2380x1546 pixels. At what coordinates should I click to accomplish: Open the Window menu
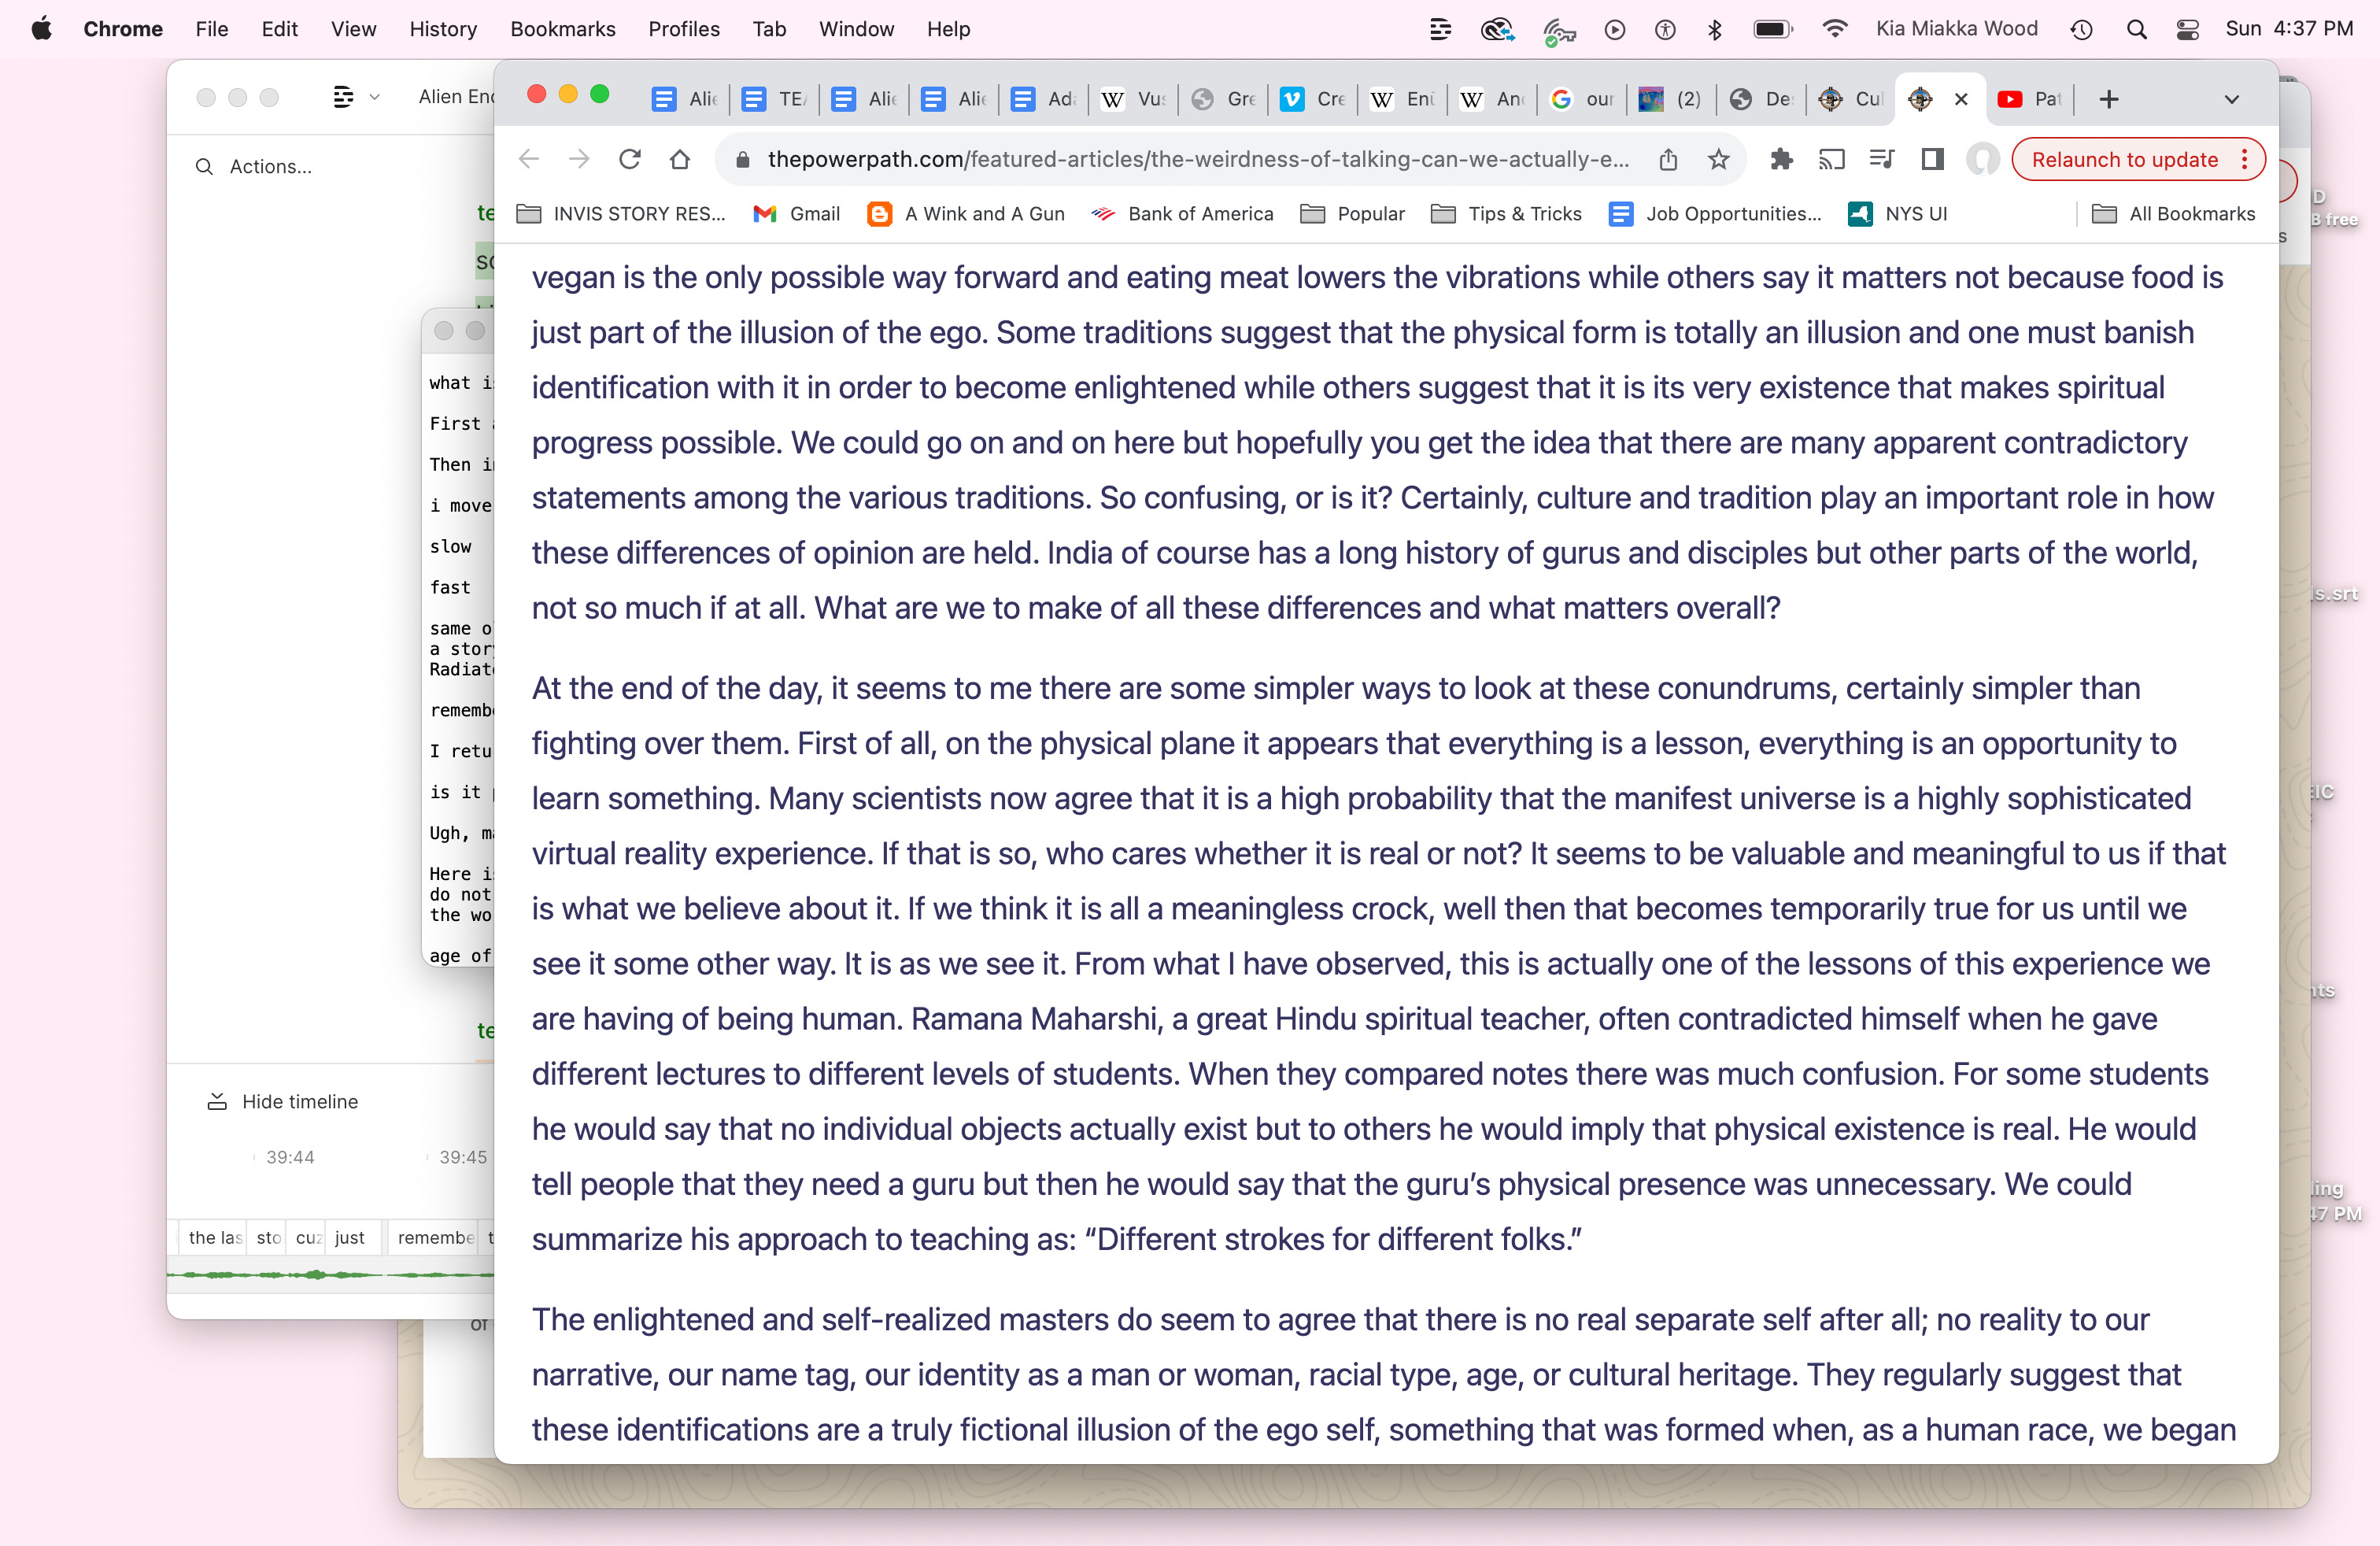pyautogui.click(x=856, y=29)
